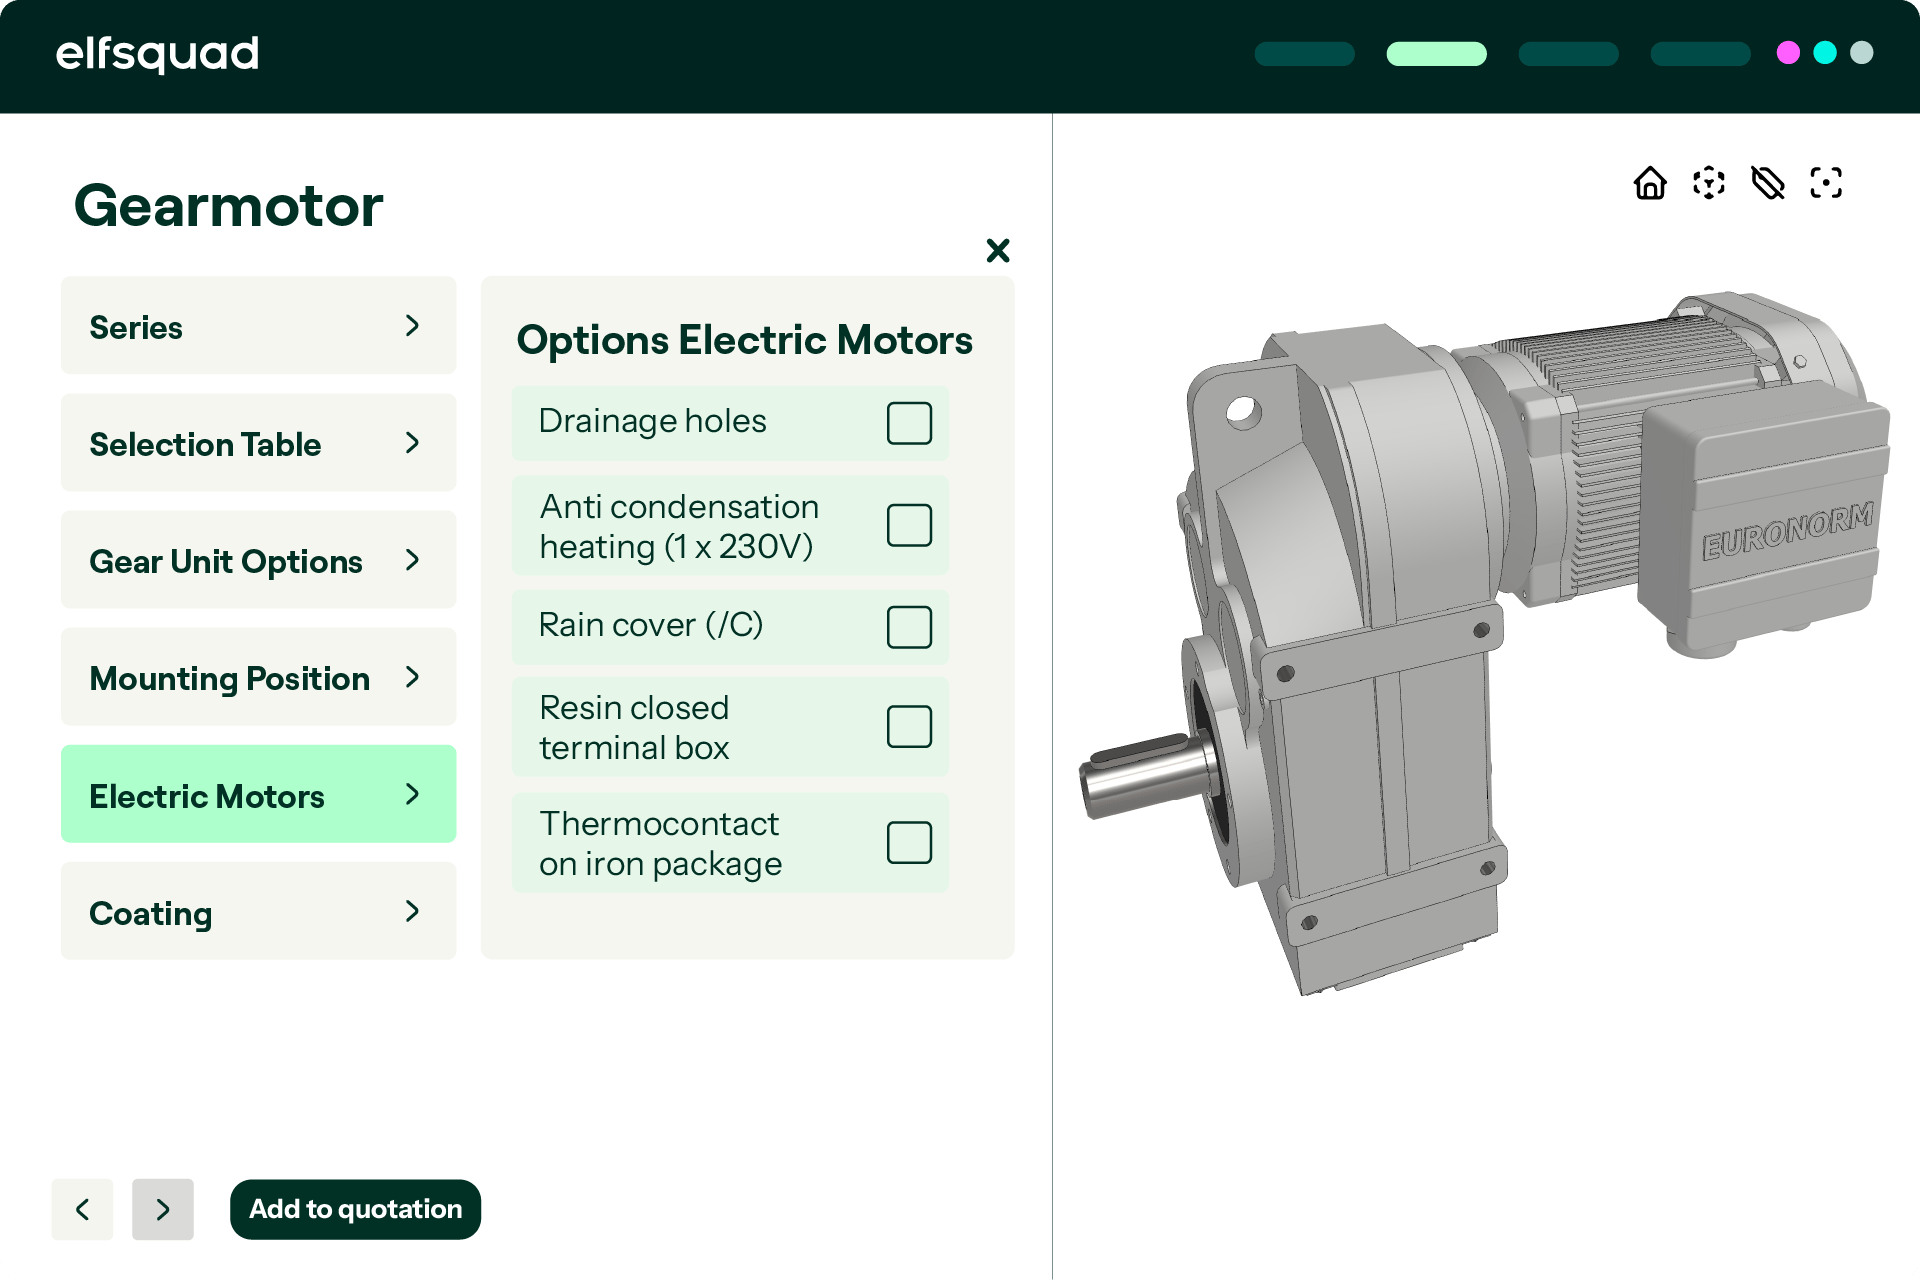
Task: Expand the Gear Unit Options chevron
Action: pyautogui.click(x=412, y=560)
